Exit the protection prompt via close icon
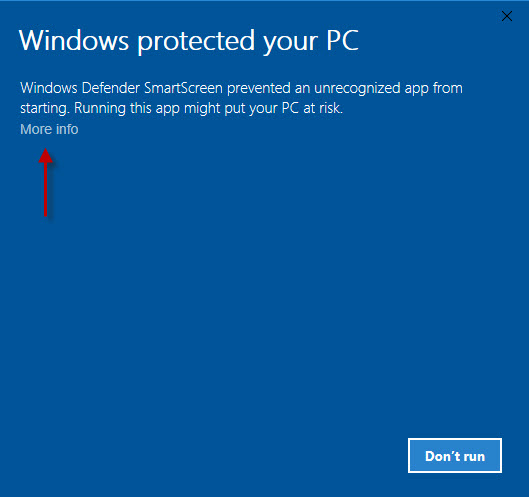Screen dimensions: 529x497 click(507, 16)
